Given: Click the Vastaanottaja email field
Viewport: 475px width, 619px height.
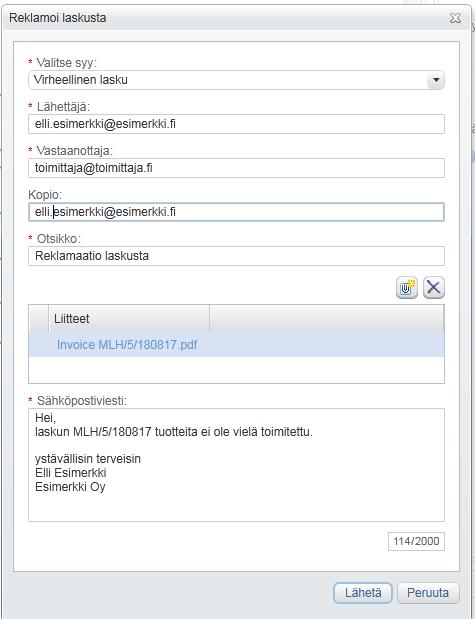Looking at the screenshot, I should click(236, 168).
